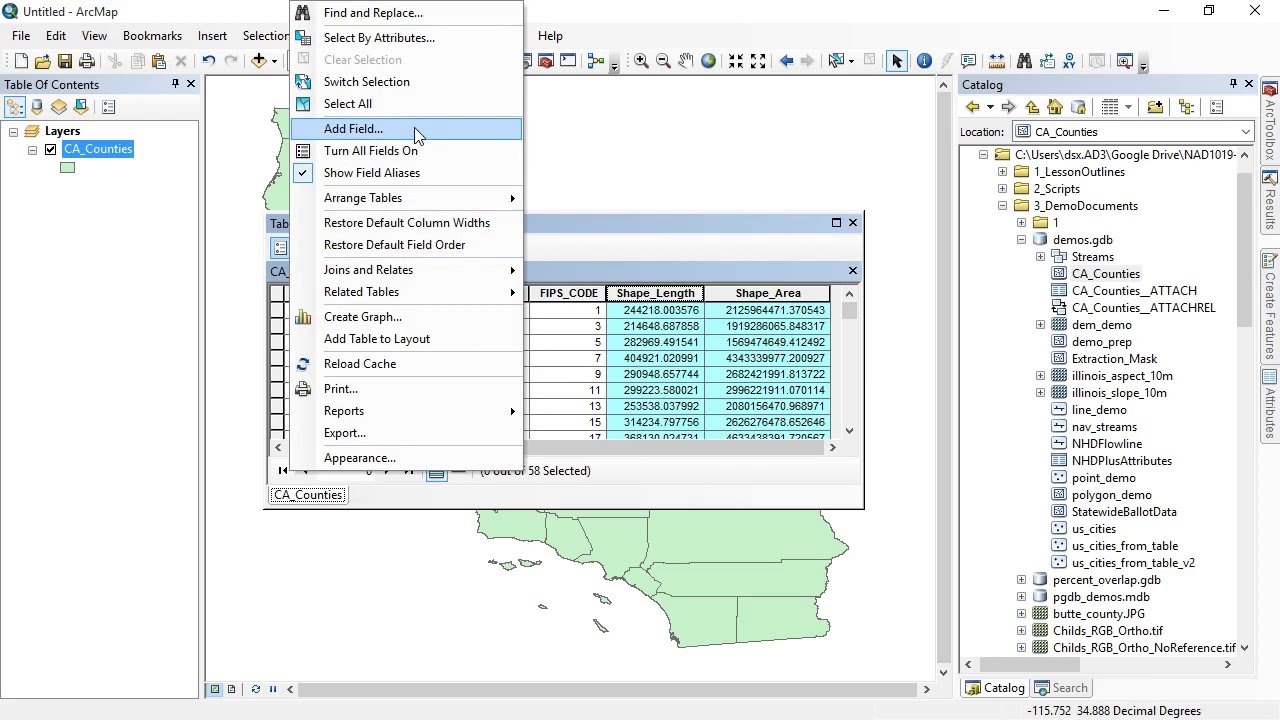This screenshot has height=720, width=1280.
Task: Switch to the Search tab
Action: 1060,688
